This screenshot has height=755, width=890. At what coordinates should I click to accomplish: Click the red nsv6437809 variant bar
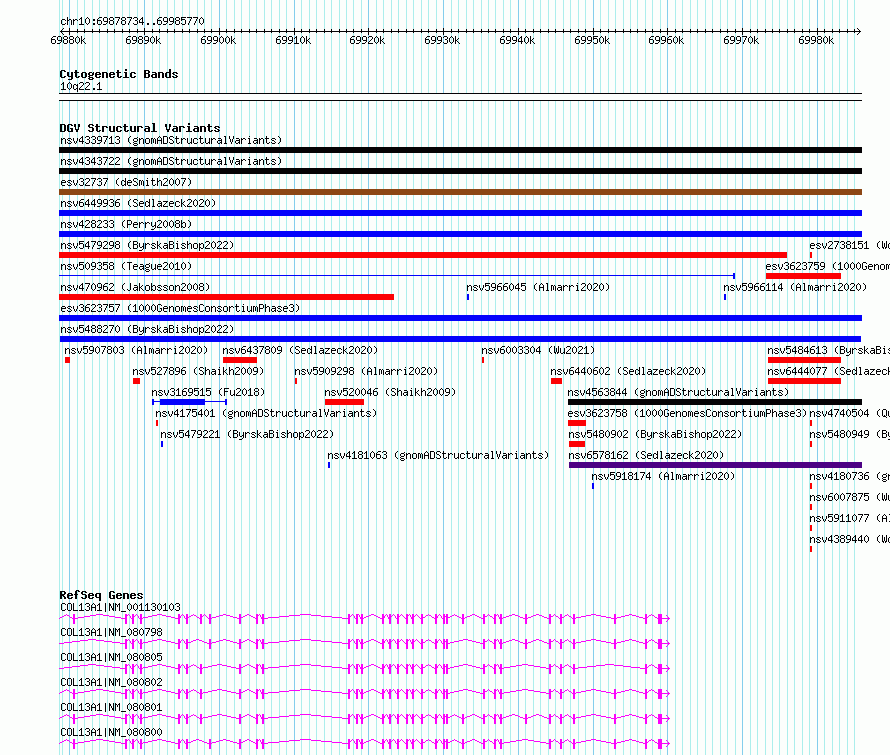click(x=240, y=360)
